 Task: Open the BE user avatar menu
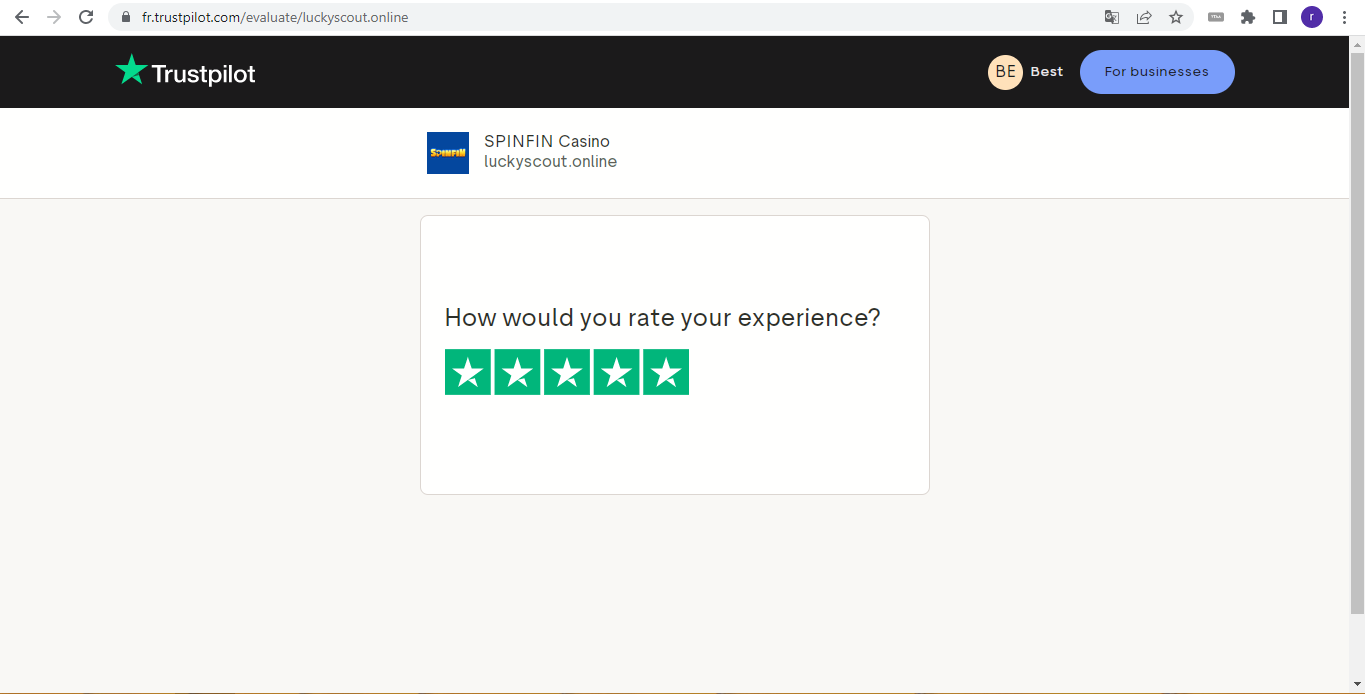(1005, 72)
